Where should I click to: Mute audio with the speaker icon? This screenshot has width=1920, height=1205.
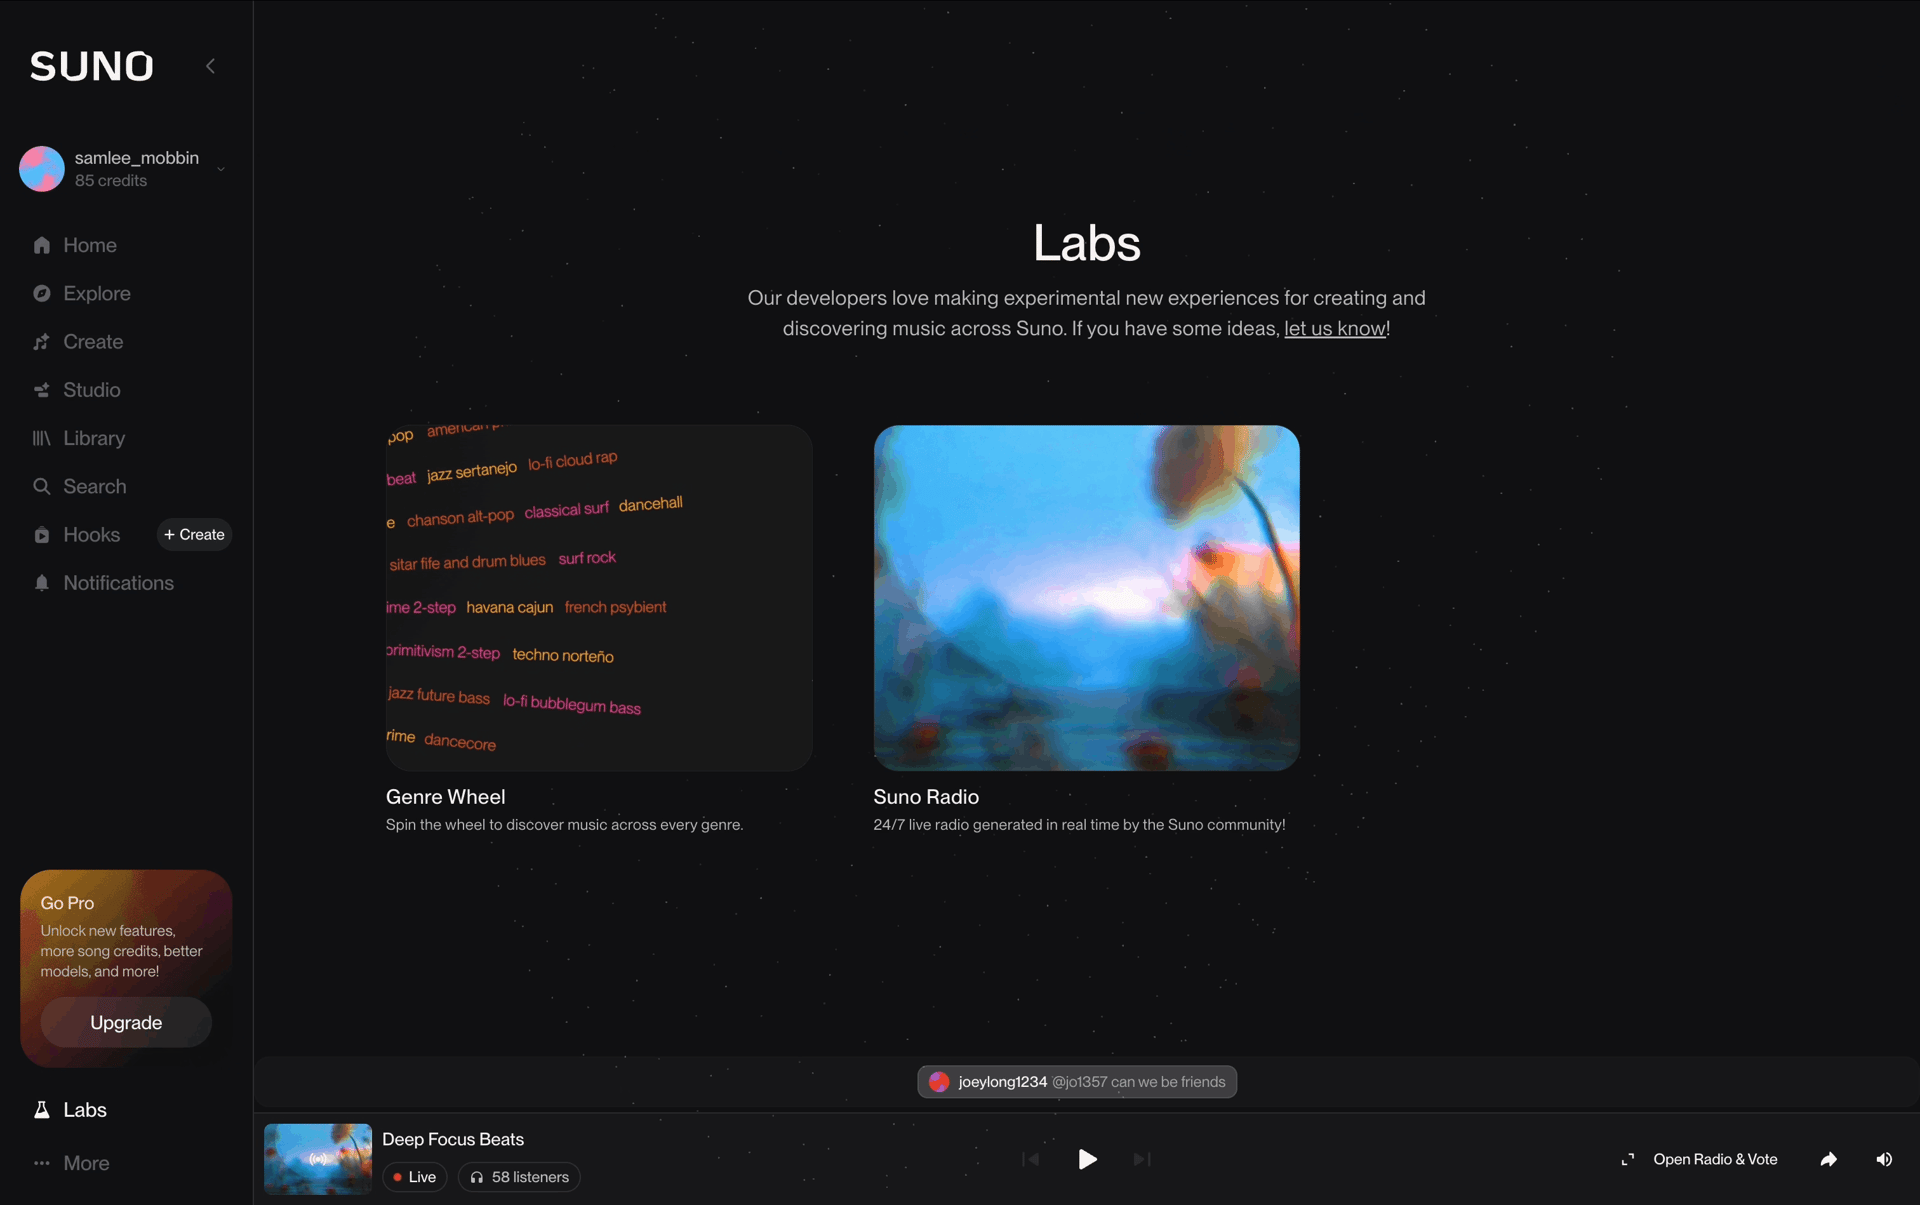[1884, 1159]
